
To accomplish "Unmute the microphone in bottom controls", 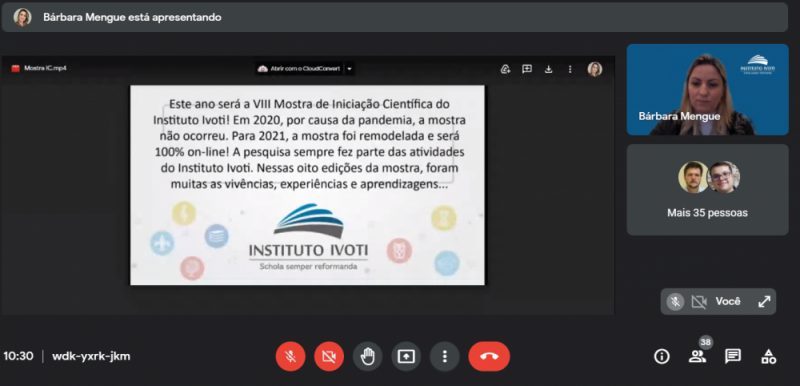I will 290,356.
